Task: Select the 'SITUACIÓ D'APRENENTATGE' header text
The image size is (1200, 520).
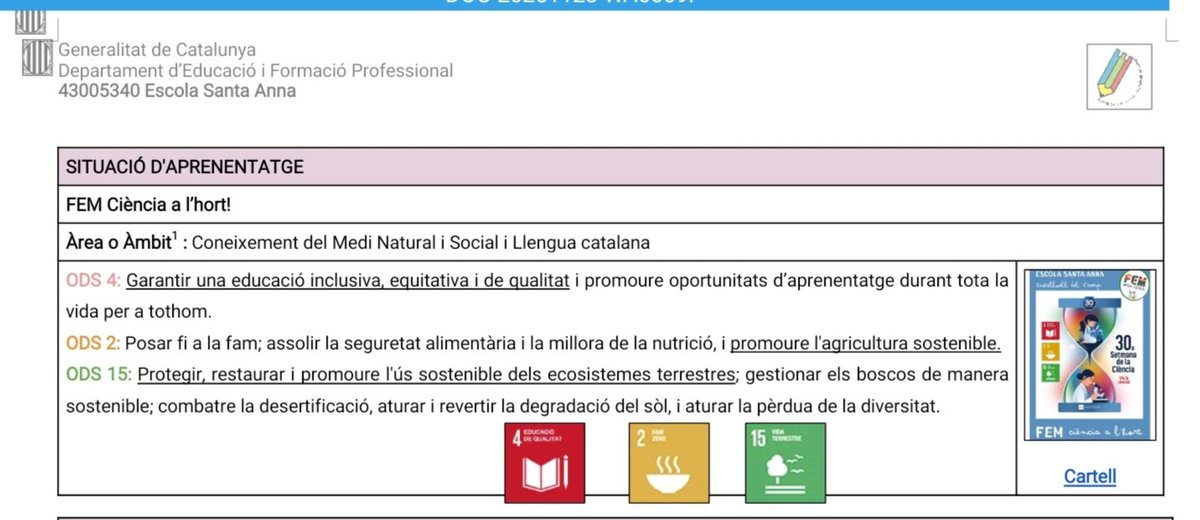Action: (x=185, y=167)
